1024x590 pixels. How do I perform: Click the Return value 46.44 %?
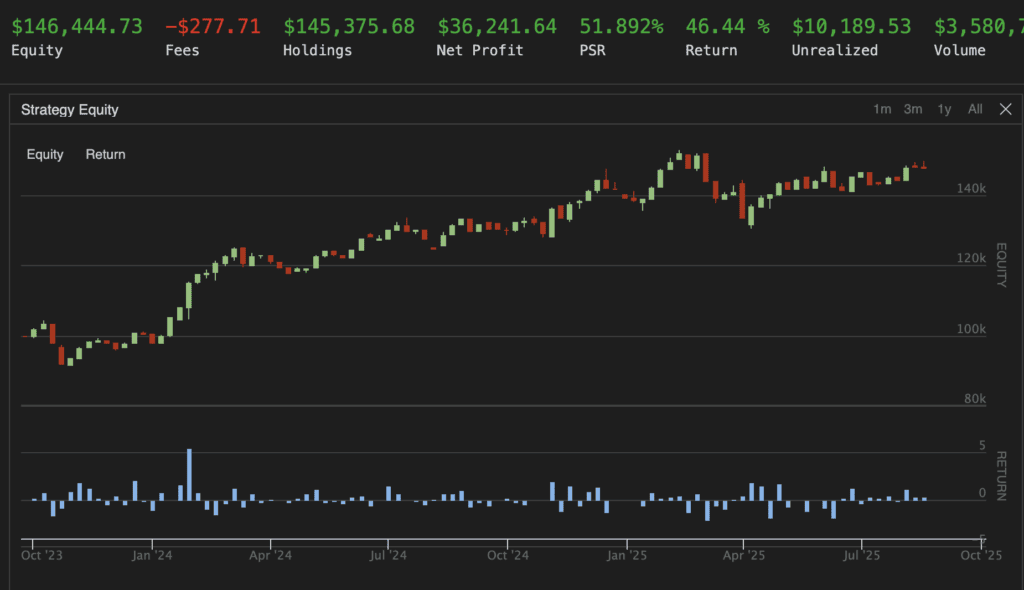pyautogui.click(x=728, y=26)
